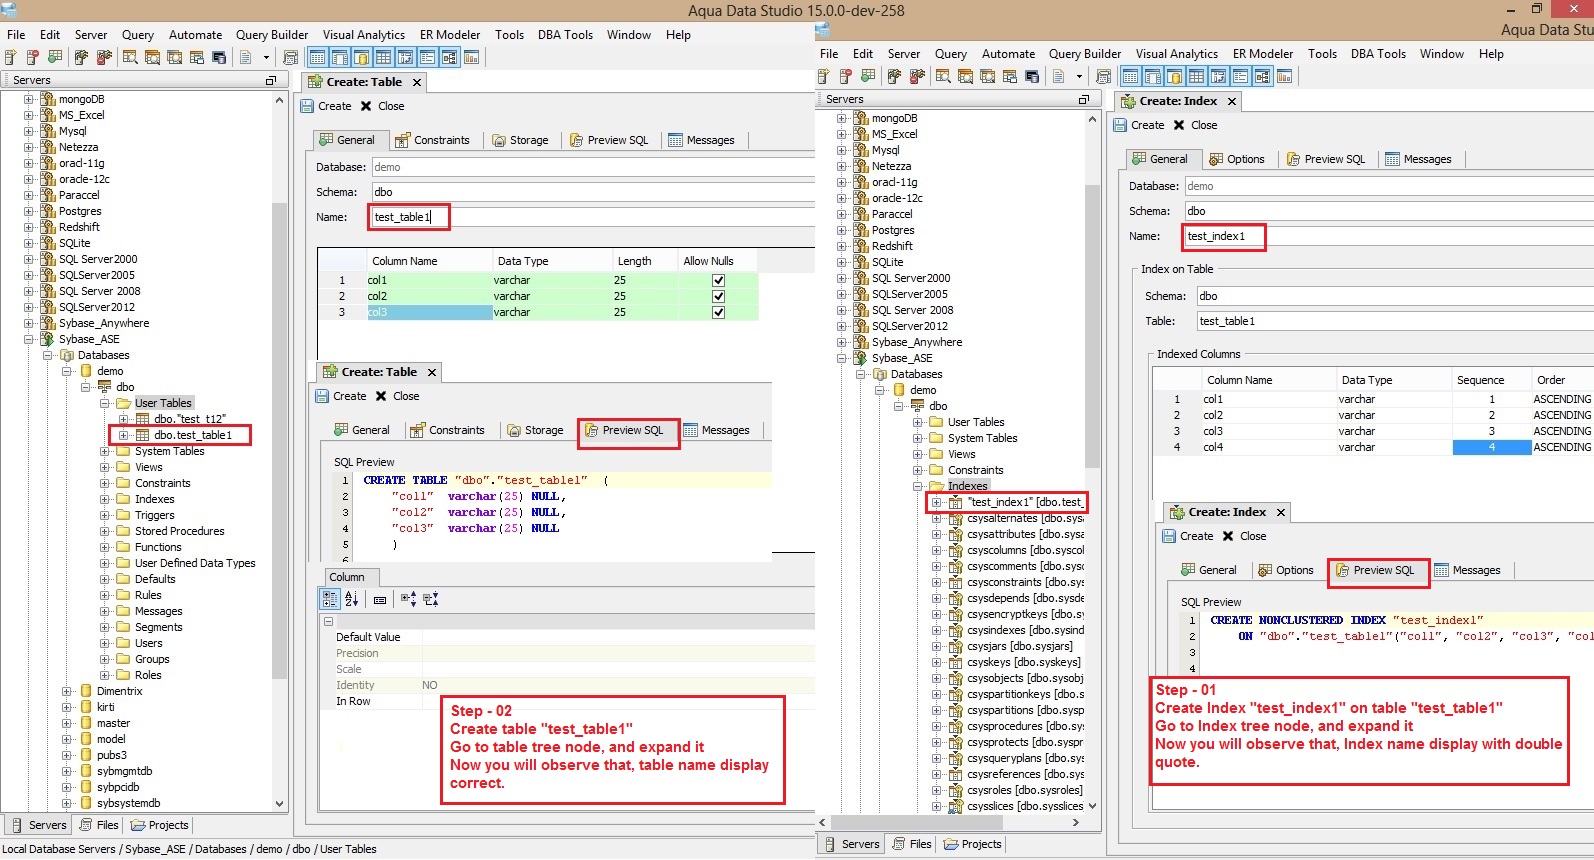Toggle the A-Z alphabetical sort button in Column properties
1594x860 pixels.
[x=352, y=599]
